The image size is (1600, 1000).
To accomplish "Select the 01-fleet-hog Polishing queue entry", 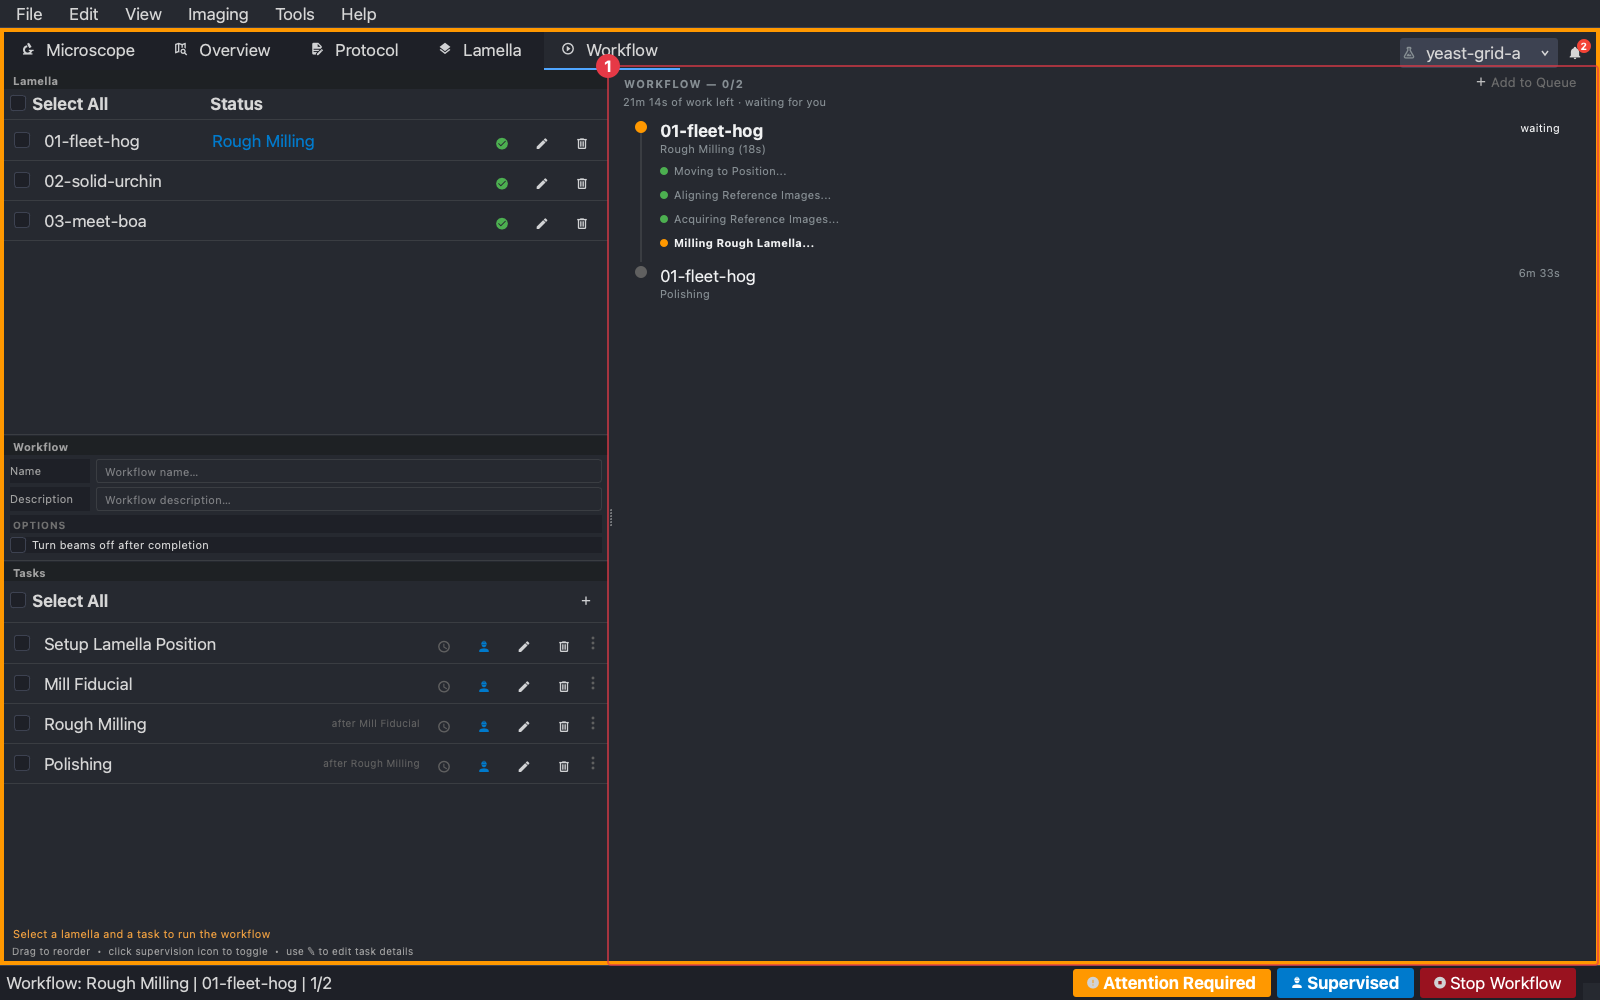I will click(1098, 284).
